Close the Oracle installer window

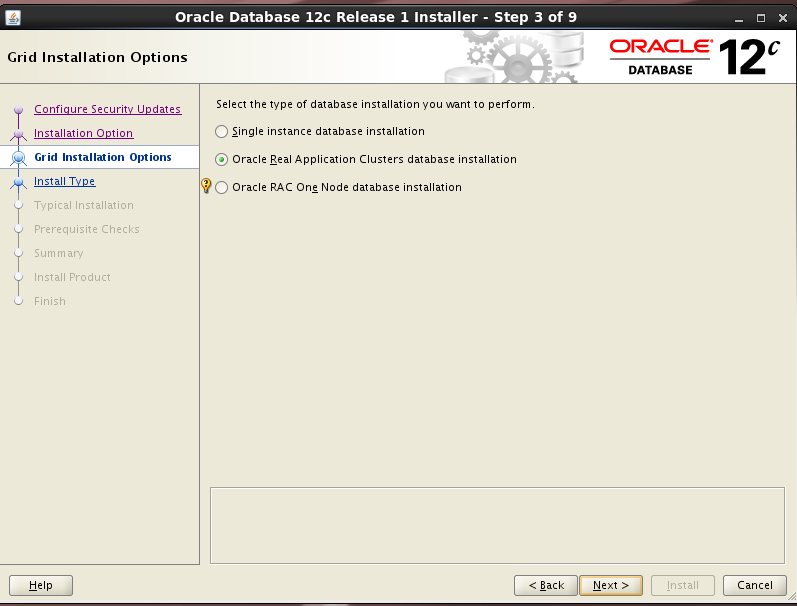click(x=783, y=18)
